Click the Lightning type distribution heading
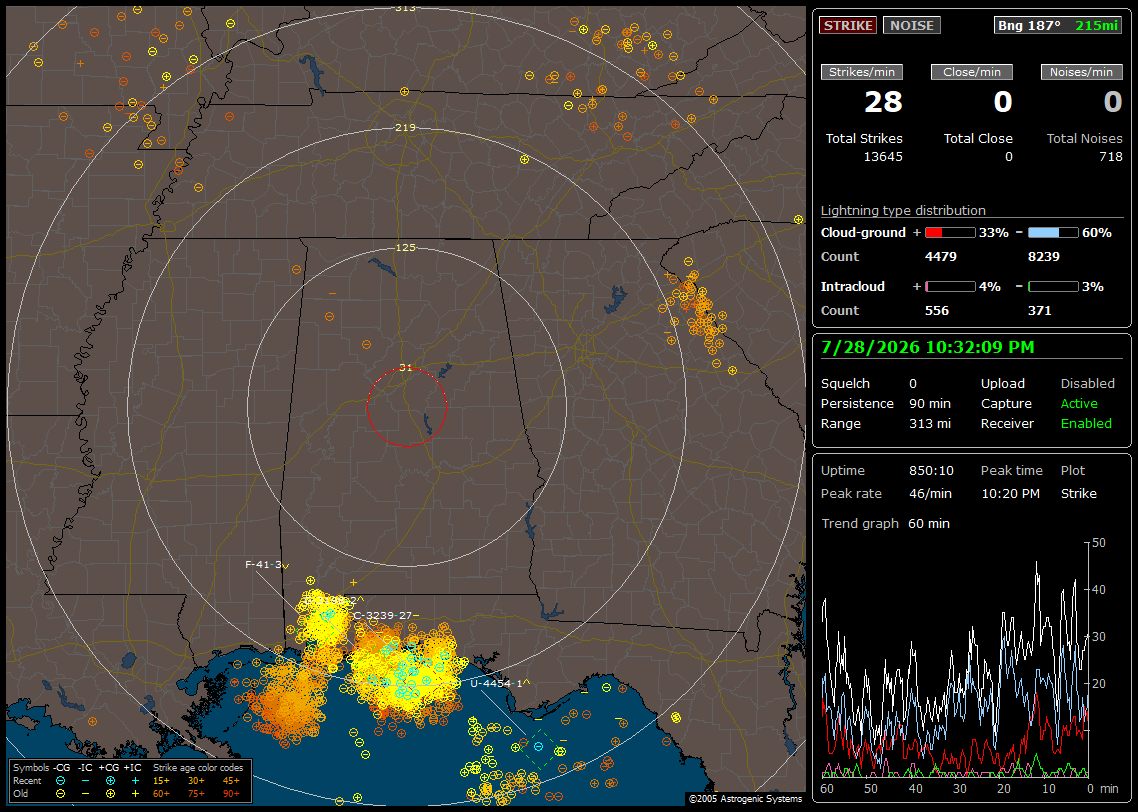 point(903,210)
